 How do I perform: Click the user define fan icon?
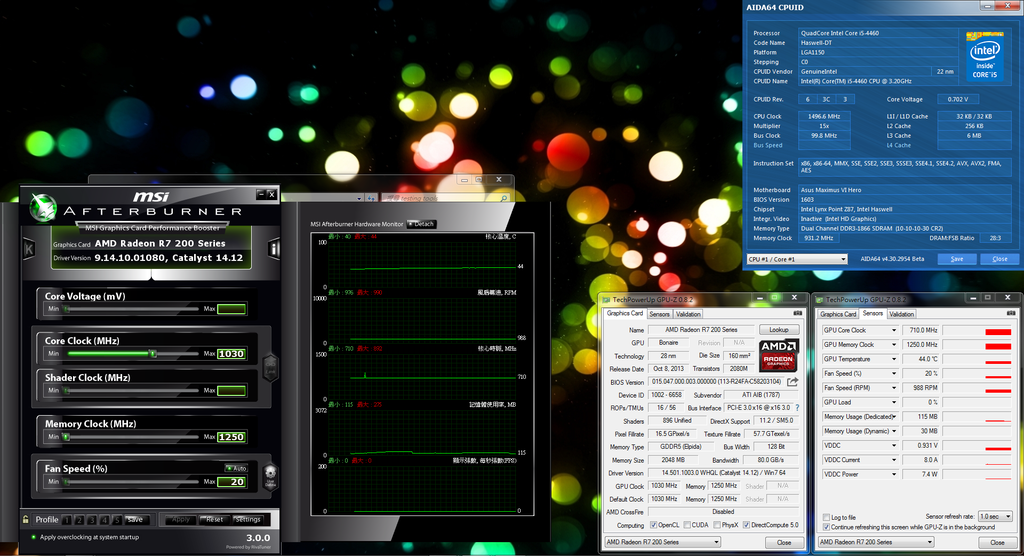tap(268, 477)
